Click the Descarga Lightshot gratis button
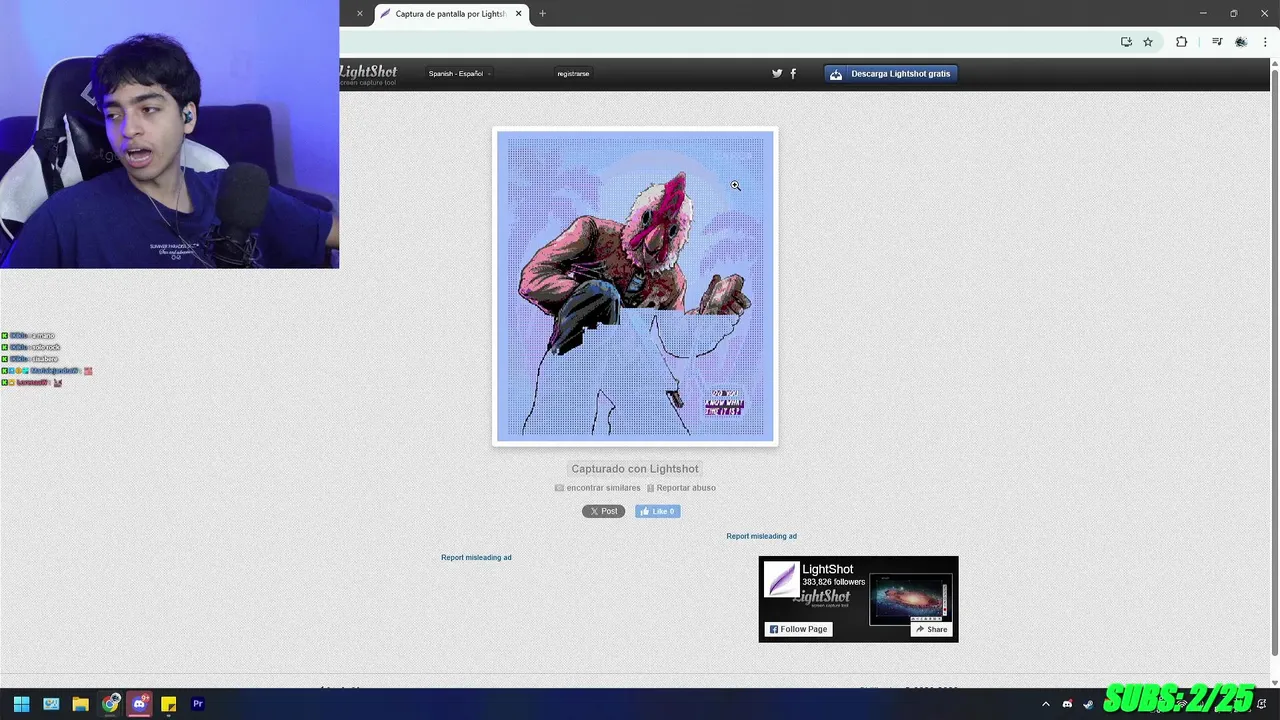The width and height of the screenshot is (1280, 720). [x=890, y=73]
